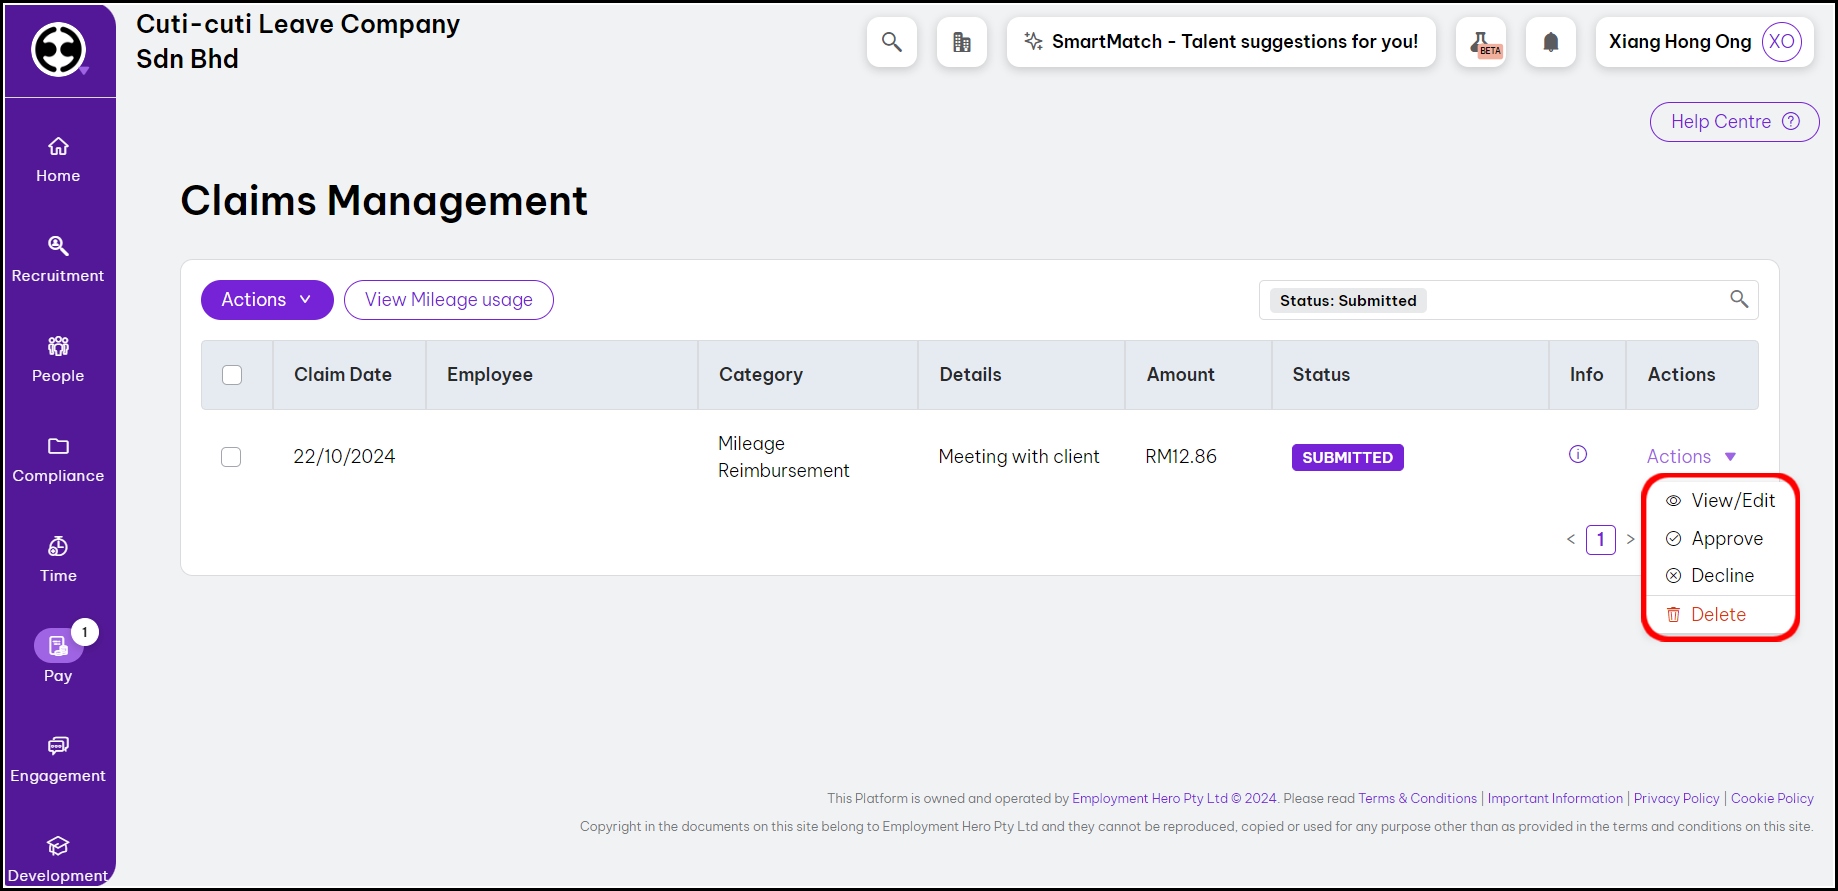Click View Mileage usage button
Viewport: 1838px width, 891px height.
[448, 300]
